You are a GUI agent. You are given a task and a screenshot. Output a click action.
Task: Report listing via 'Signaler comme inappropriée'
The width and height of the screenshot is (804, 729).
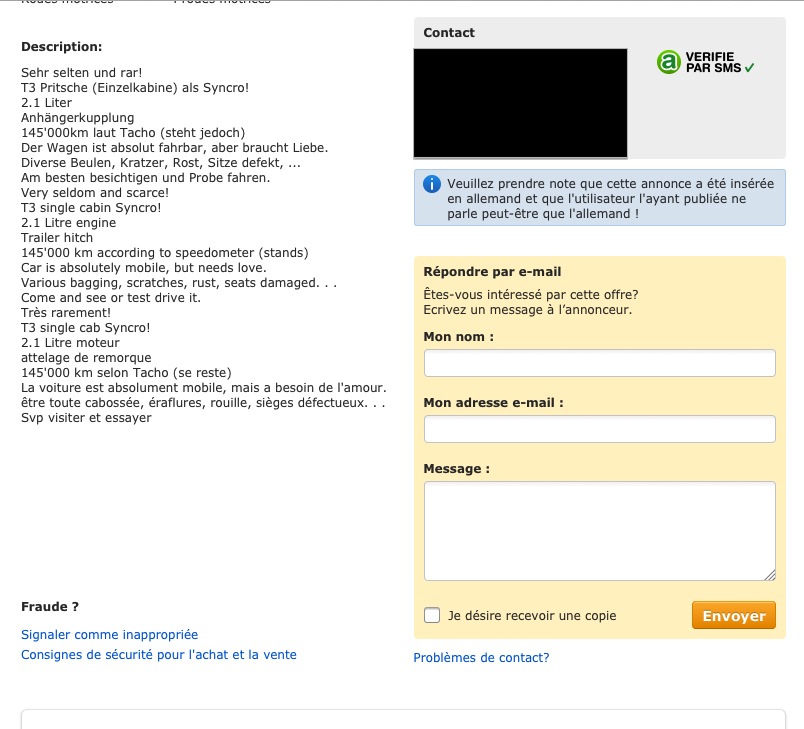(109, 635)
